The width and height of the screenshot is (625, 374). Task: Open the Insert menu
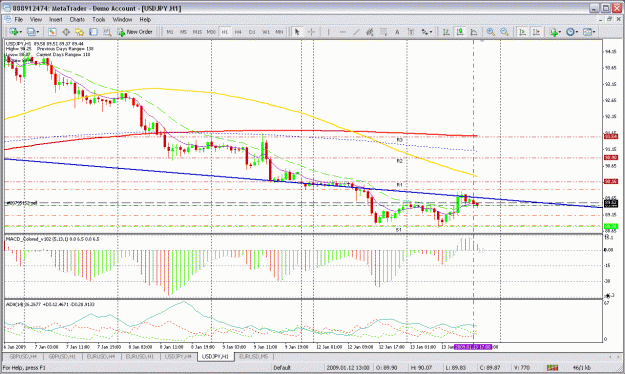point(56,19)
